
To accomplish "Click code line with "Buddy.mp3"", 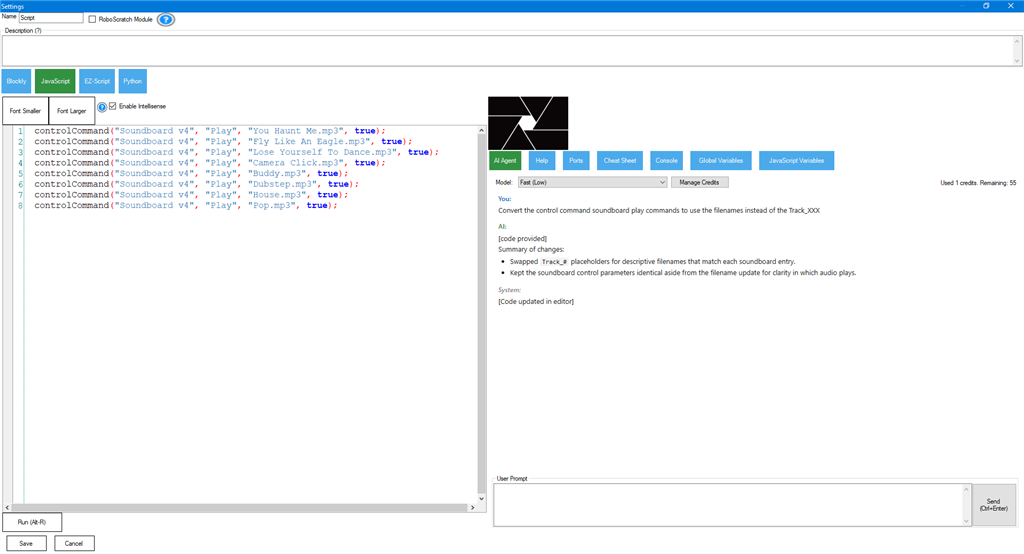I will coord(191,173).
